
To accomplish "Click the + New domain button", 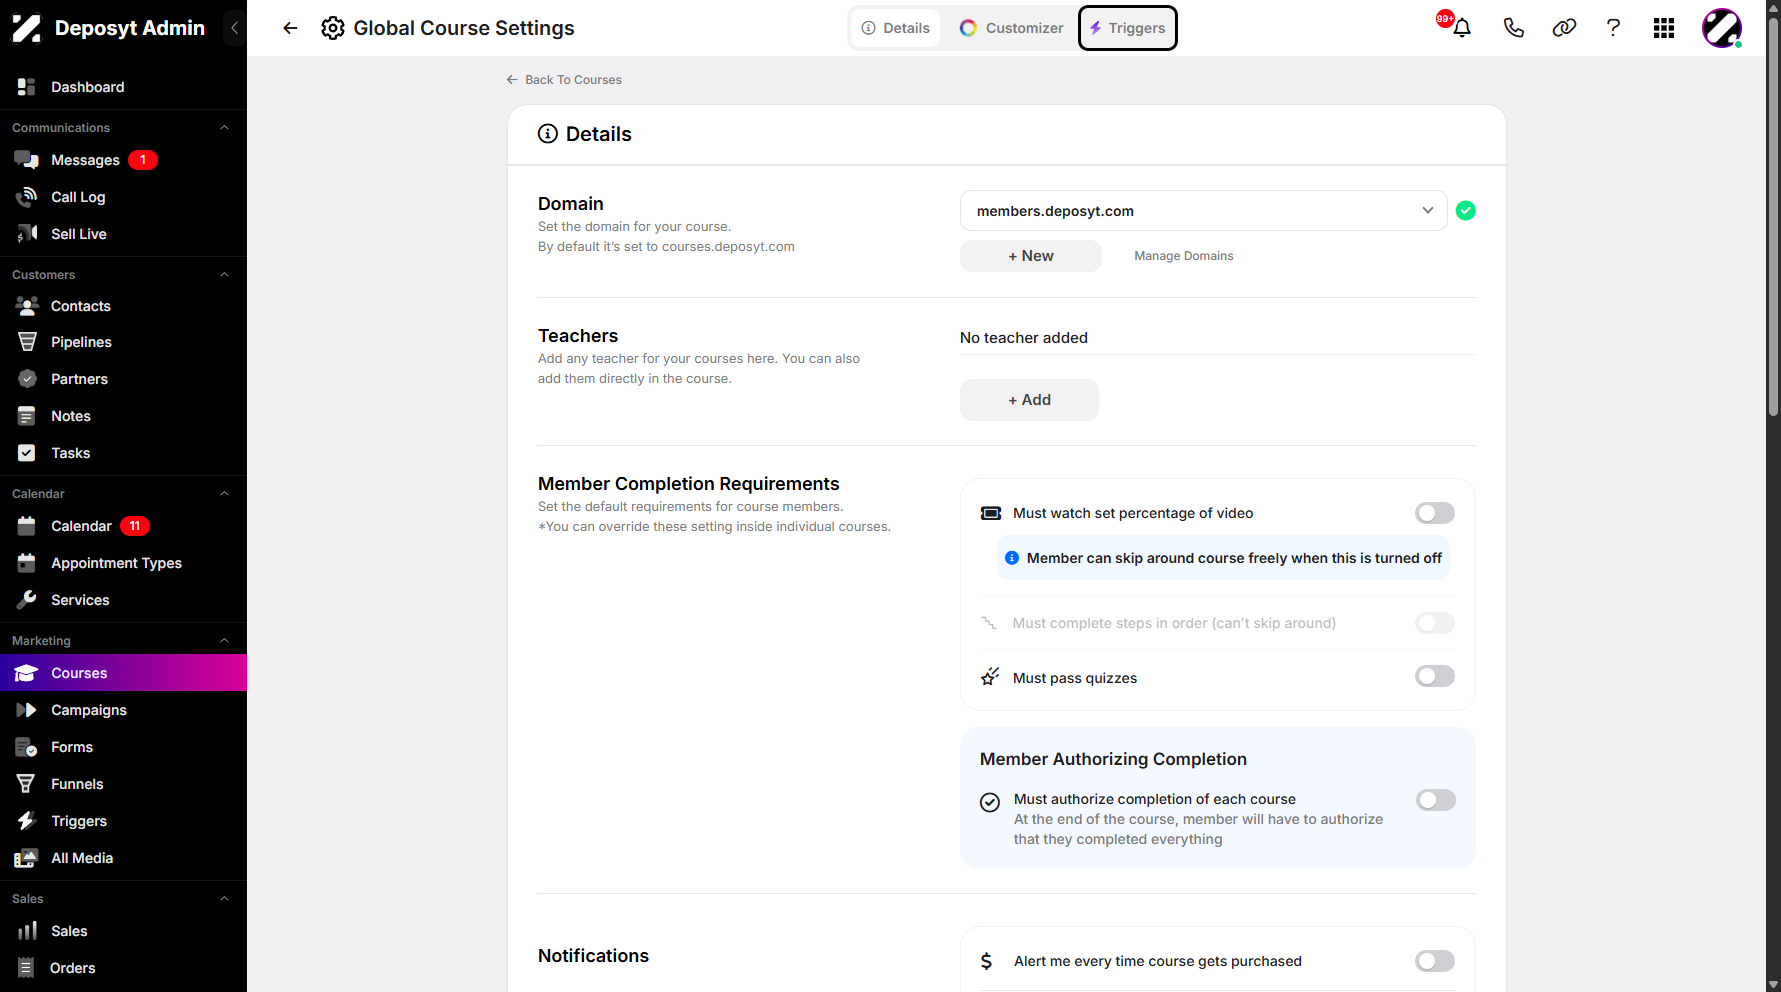I will (x=1031, y=256).
